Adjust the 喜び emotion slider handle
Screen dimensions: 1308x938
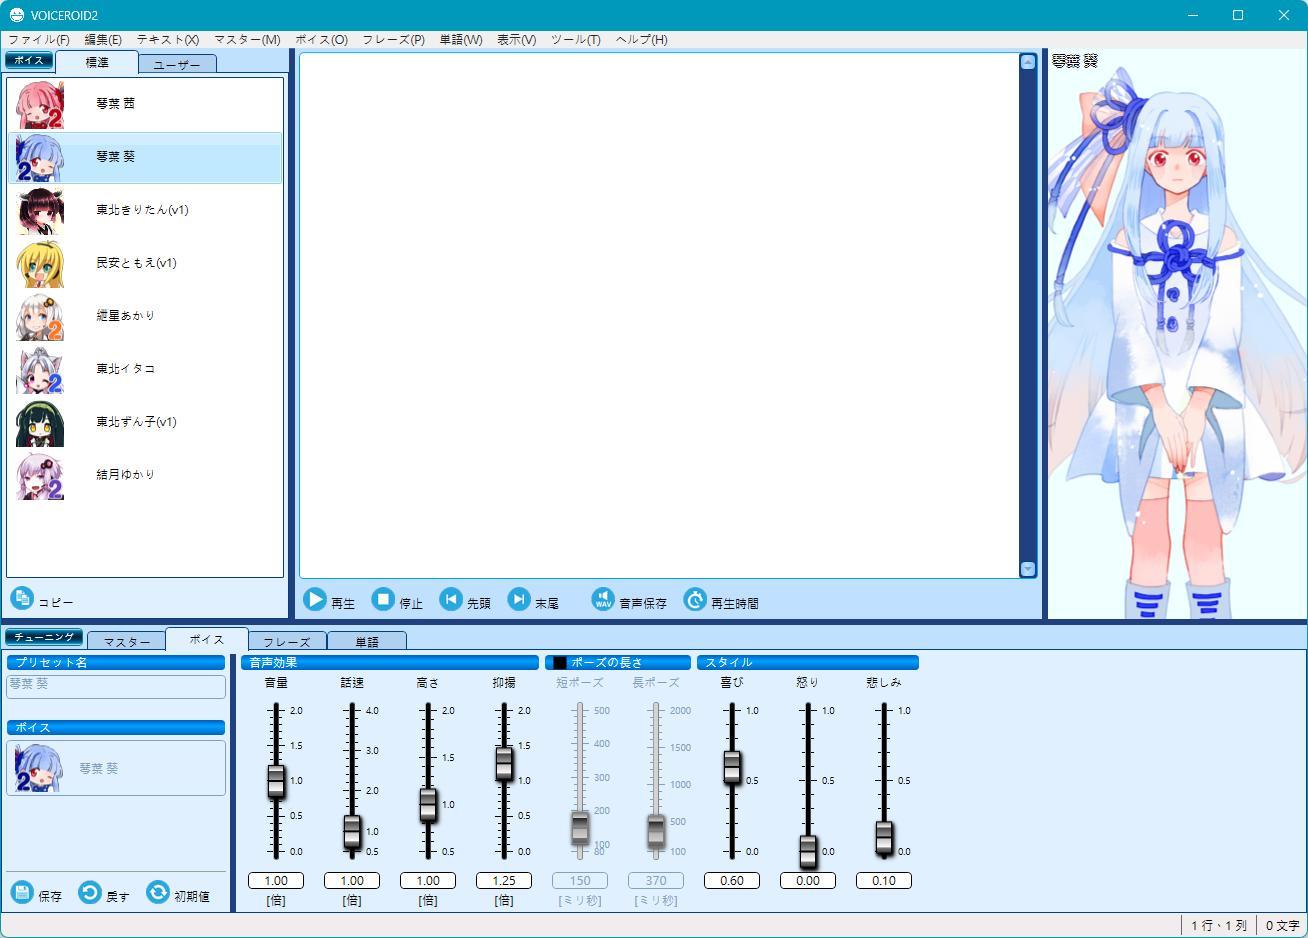pyautogui.click(x=732, y=768)
